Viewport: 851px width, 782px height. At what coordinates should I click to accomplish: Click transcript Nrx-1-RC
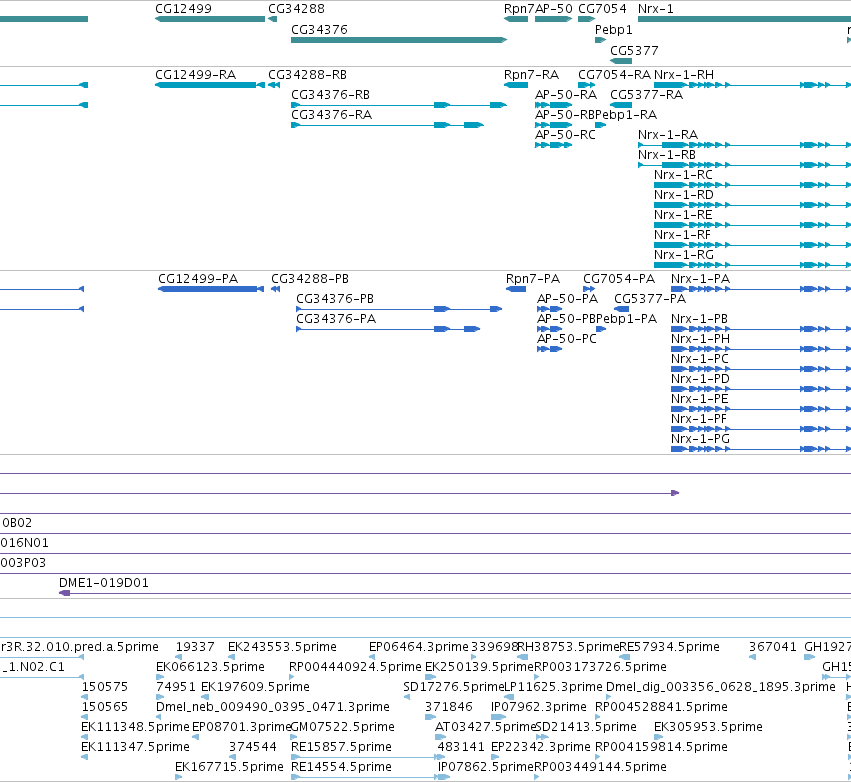[x=683, y=175]
